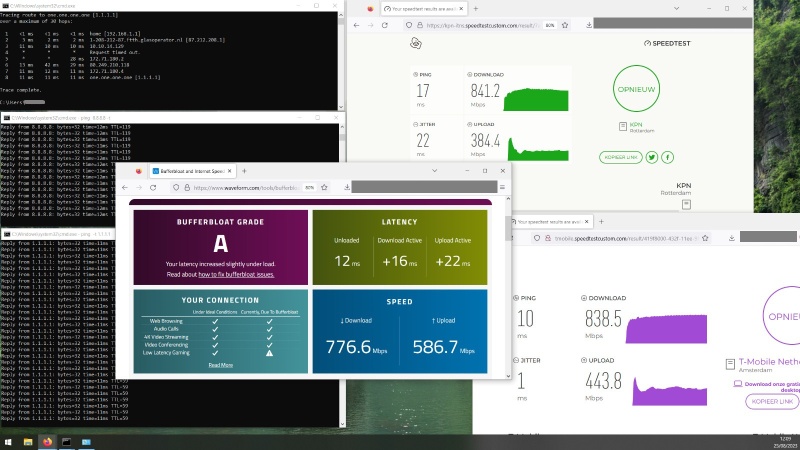This screenshot has height=450, width=800.
Task: Click the padlock icon in KPN speedtest address bar
Action: tap(420, 25)
